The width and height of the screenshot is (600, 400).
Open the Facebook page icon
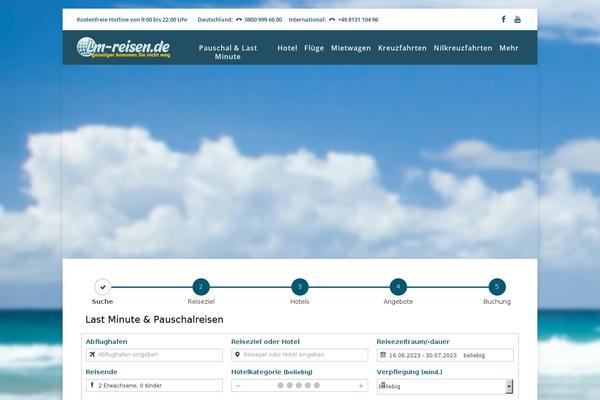[504, 19]
